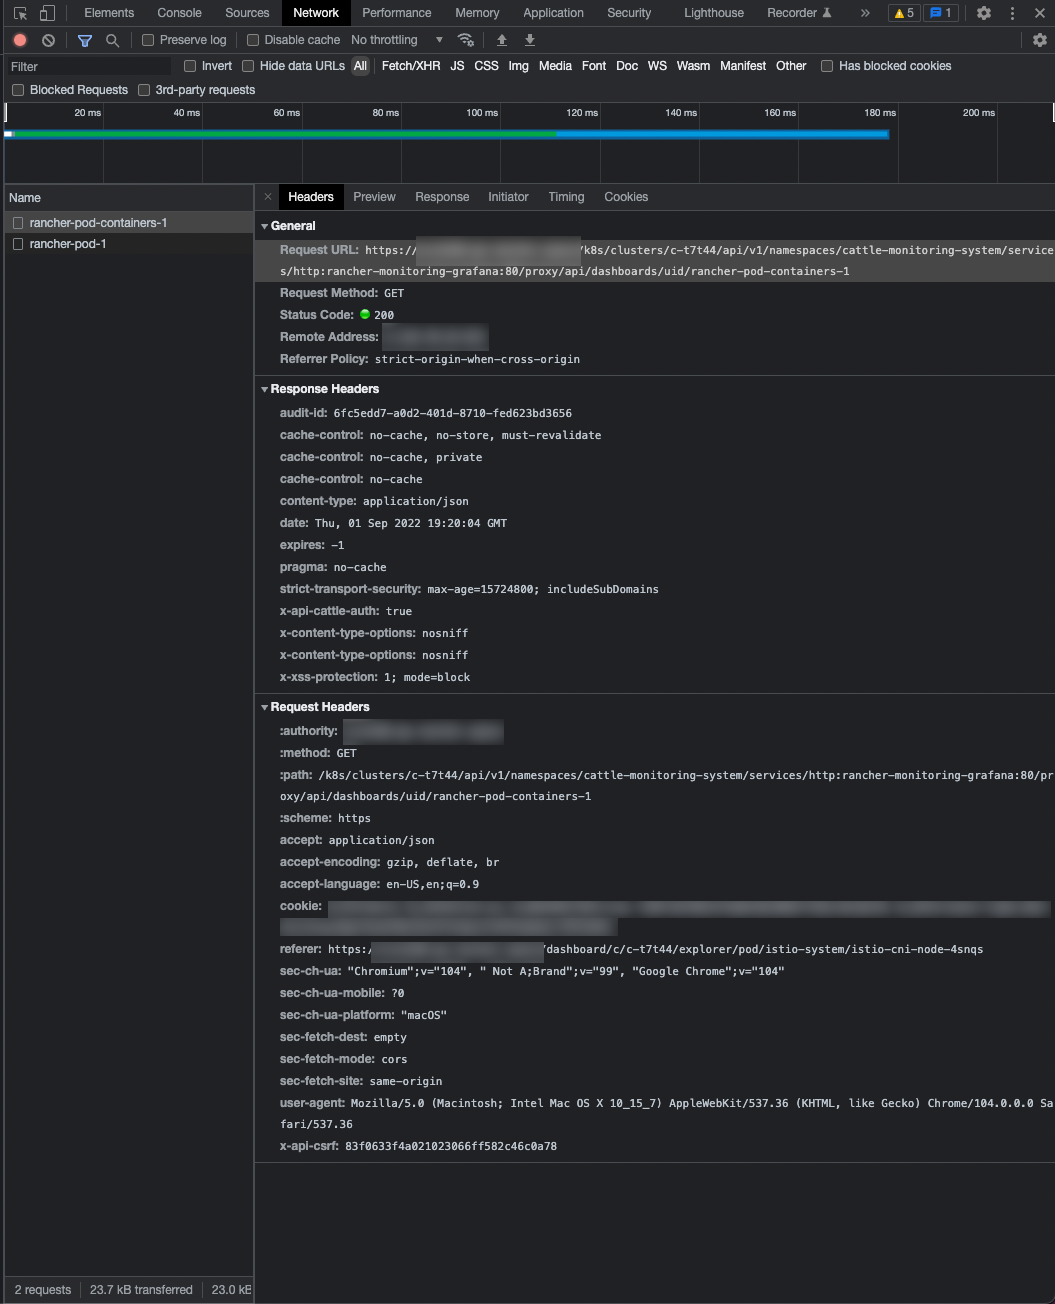Search within network requests

[111, 40]
